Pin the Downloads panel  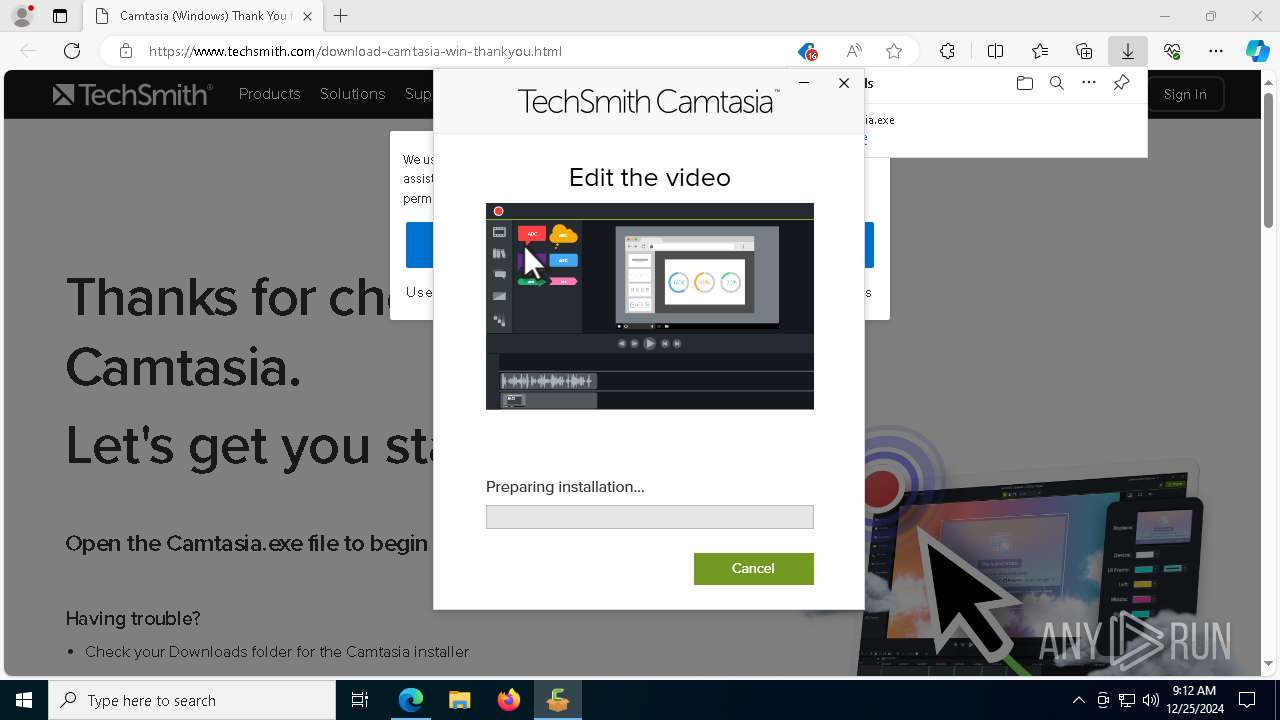(x=1122, y=83)
